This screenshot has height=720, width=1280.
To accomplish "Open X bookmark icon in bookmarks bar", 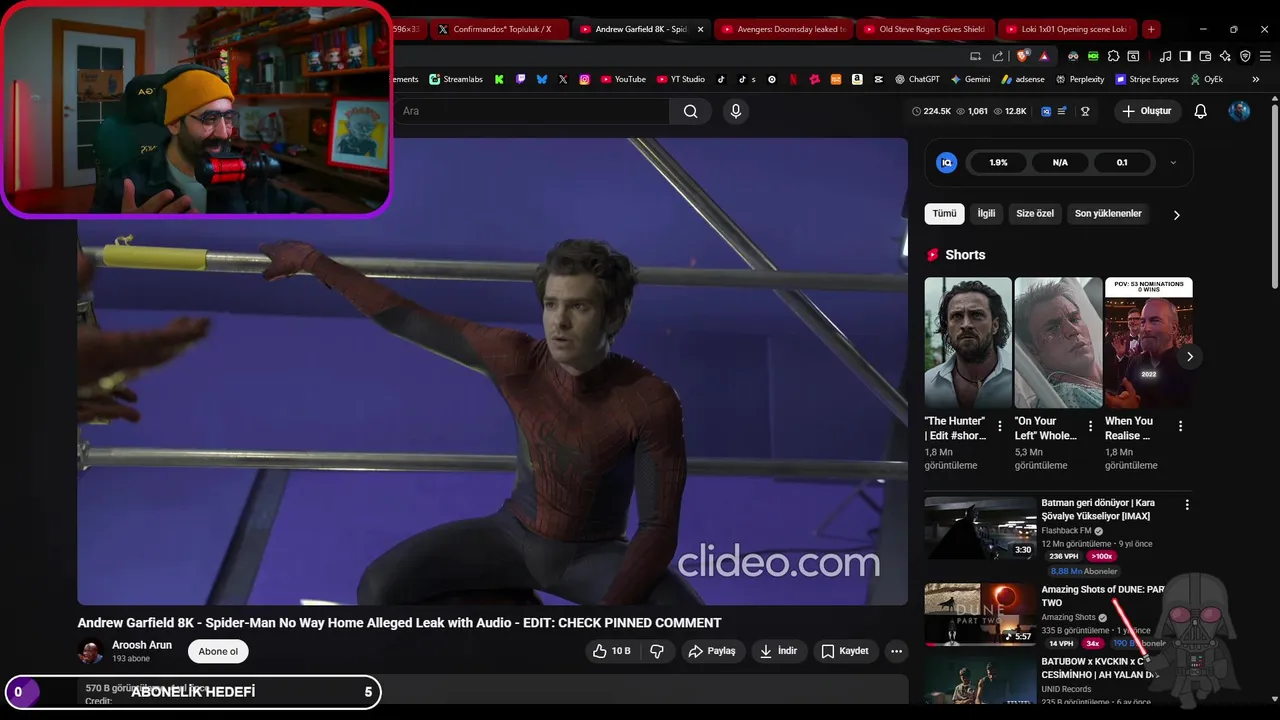I will click(563, 79).
